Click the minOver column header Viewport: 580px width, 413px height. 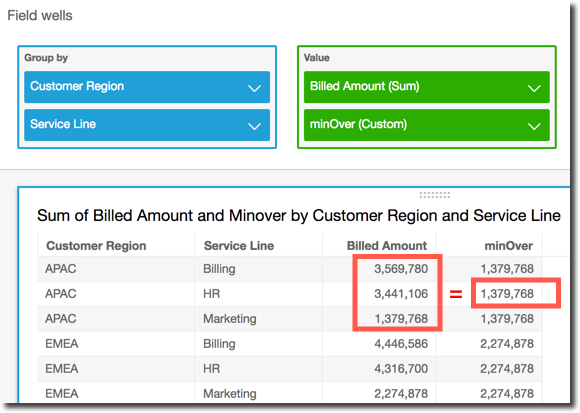point(509,246)
